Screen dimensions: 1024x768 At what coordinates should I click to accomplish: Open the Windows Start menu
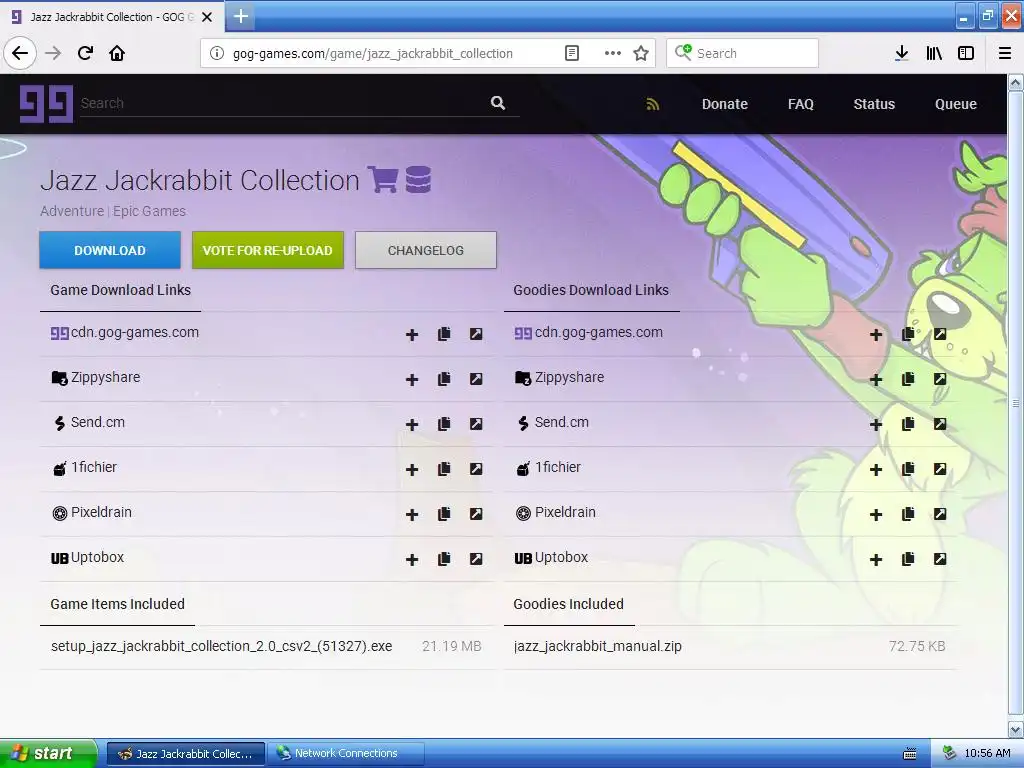[48, 753]
